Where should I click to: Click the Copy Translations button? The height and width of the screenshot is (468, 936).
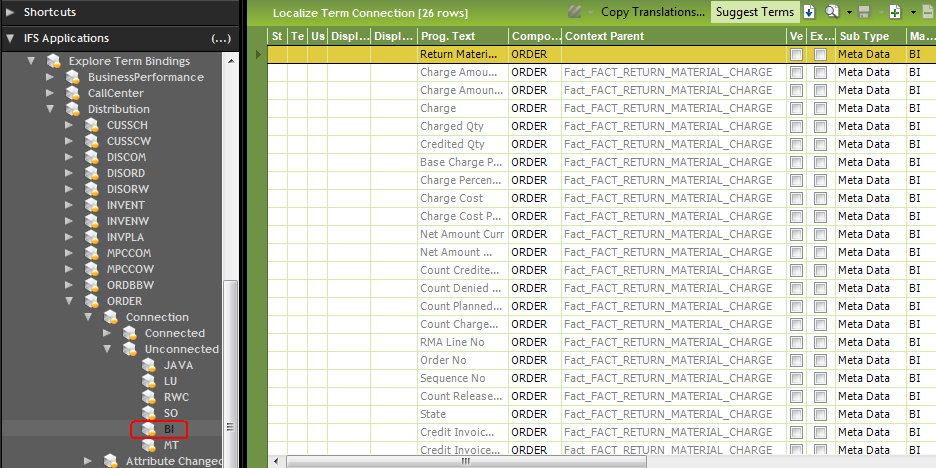click(x=653, y=12)
